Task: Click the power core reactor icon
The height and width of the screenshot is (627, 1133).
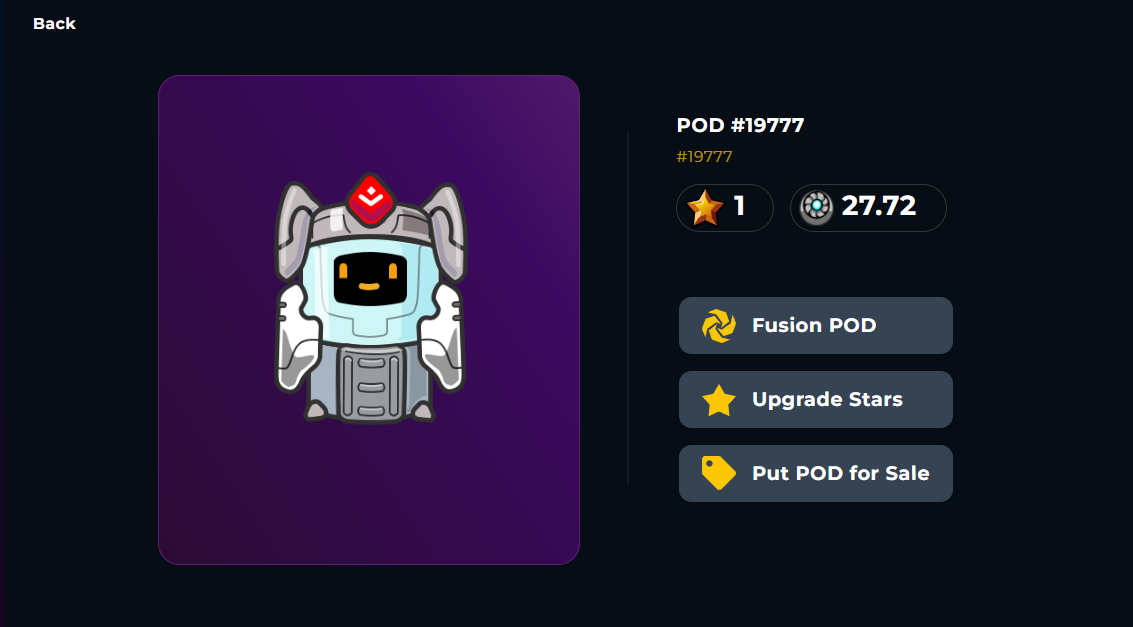Action: coord(817,208)
